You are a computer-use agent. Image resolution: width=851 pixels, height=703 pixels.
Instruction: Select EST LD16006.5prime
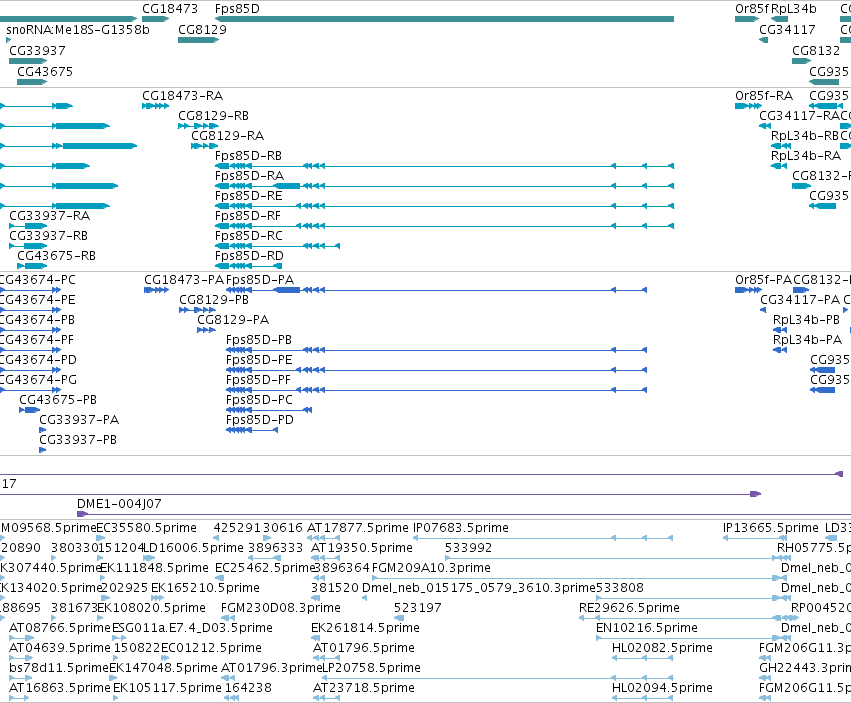[193, 548]
